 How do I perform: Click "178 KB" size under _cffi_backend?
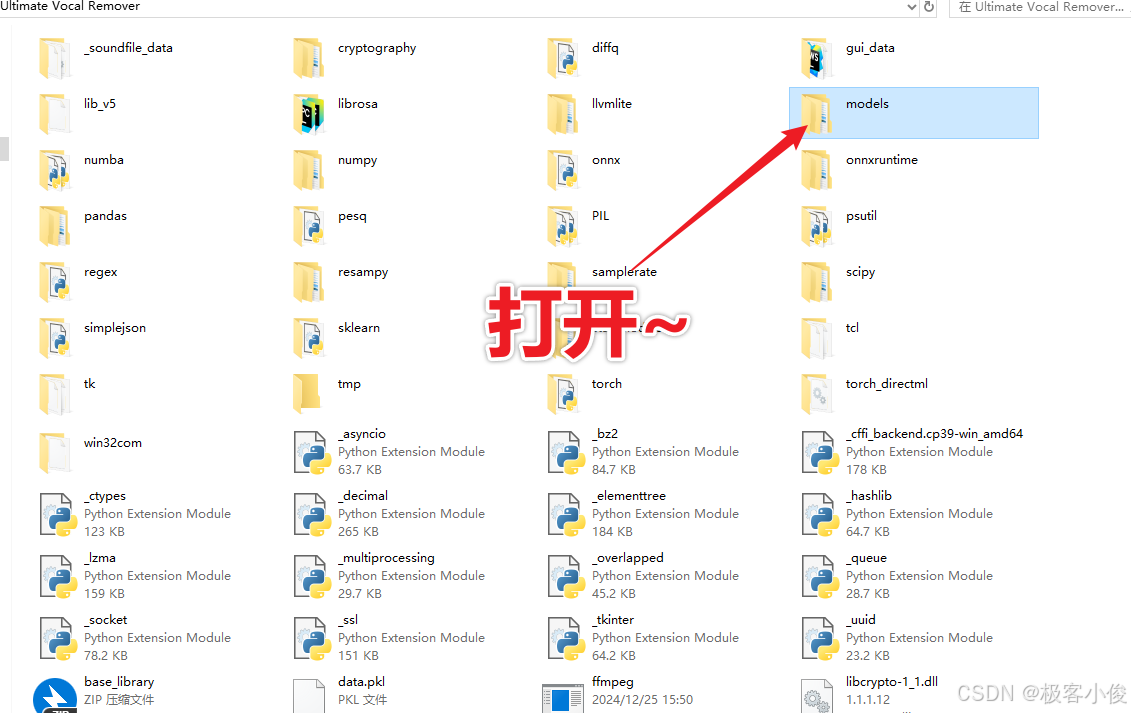pyautogui.click(x=866, y=470)
